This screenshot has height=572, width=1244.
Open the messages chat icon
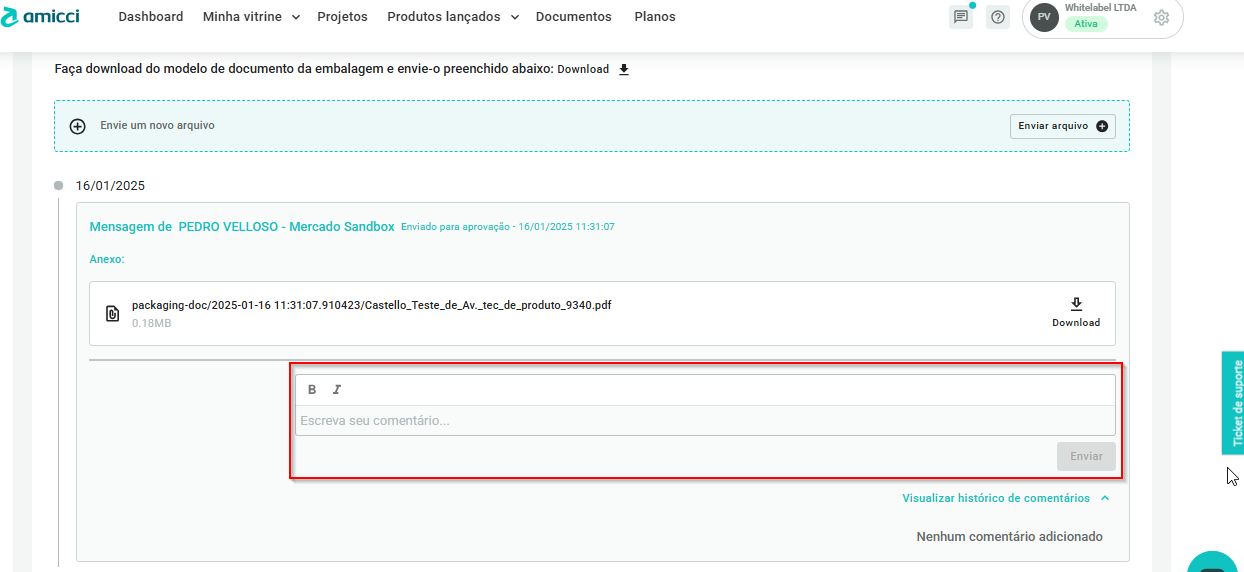(x=961, y=17)
